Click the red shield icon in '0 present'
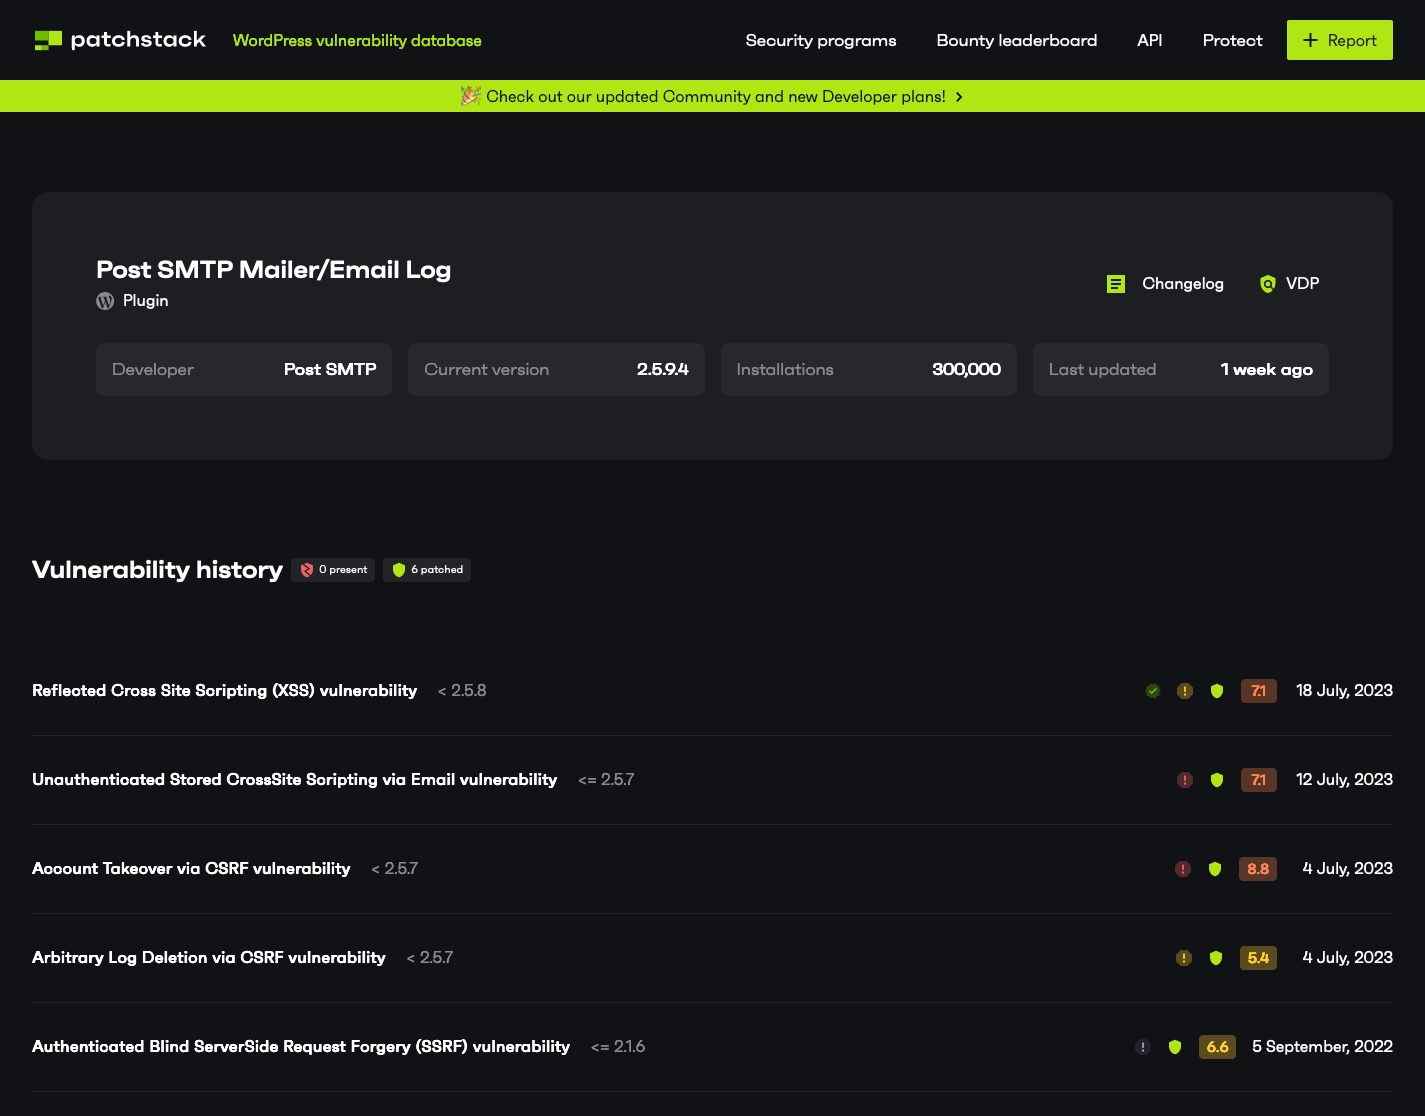1425x1116 pixels. coord(307,570)
